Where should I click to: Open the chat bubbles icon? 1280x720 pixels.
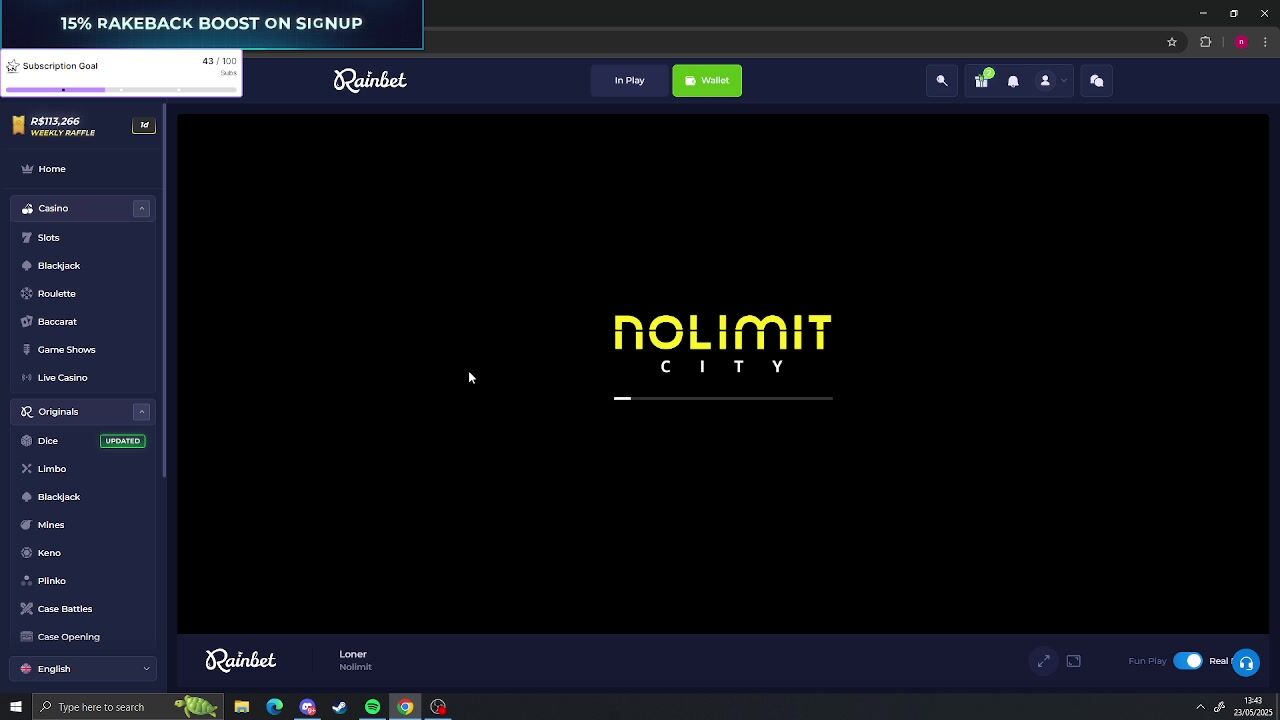point(1097,81)
